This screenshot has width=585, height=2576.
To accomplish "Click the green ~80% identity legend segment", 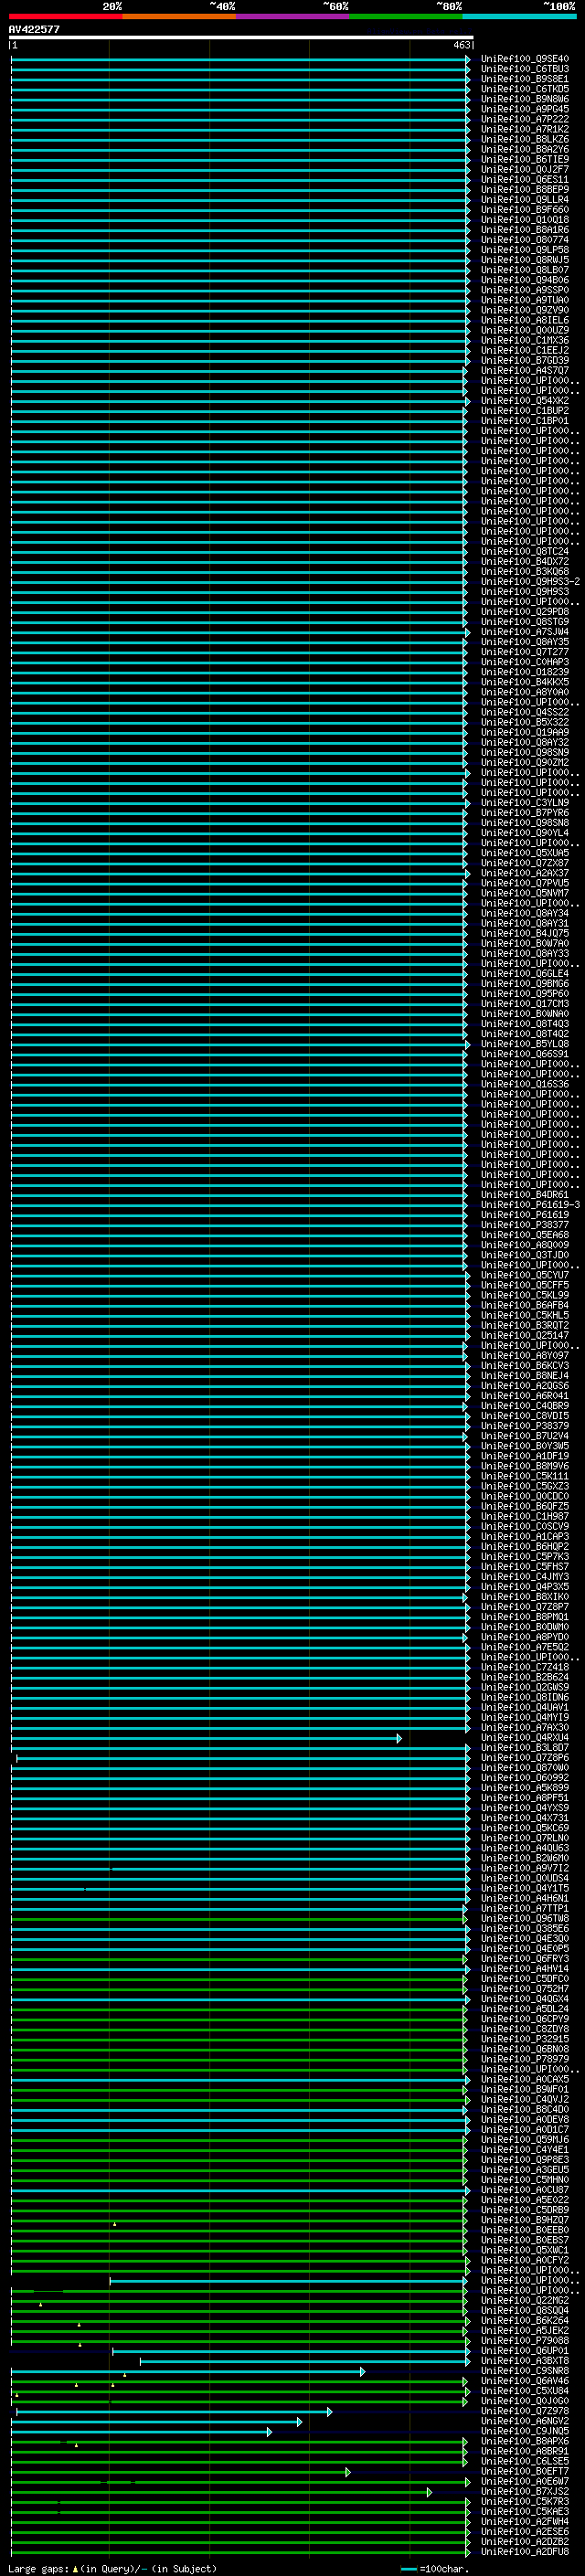I will point(406,16).
